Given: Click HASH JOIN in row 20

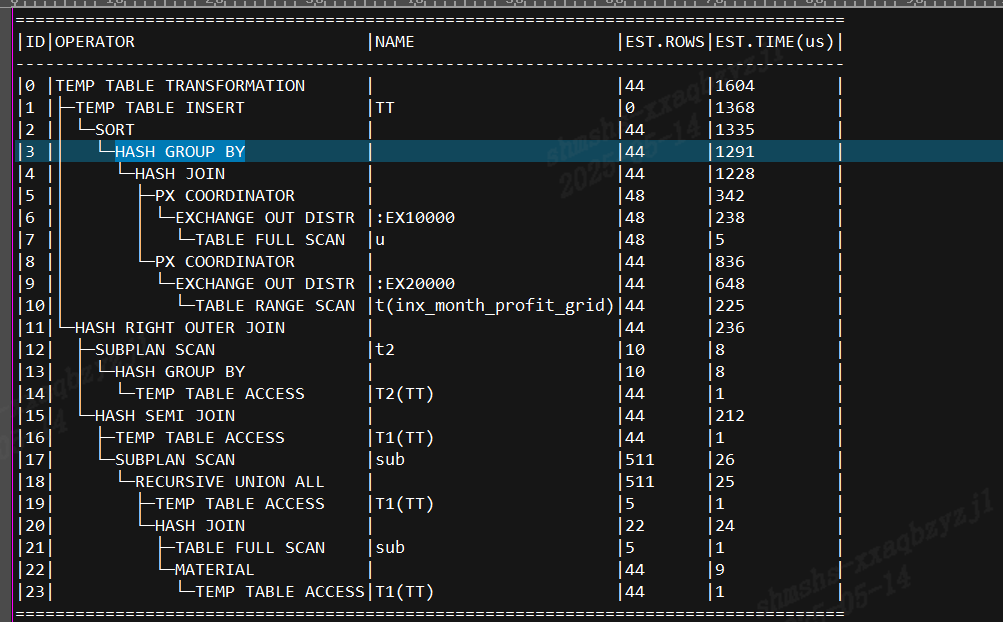Looking at the screenshot, I should [200, 525].
